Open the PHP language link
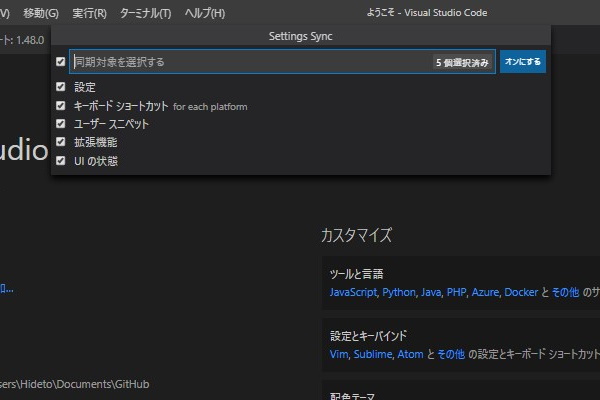Viewport: 600px width, 400px height. tap(456, 292)
